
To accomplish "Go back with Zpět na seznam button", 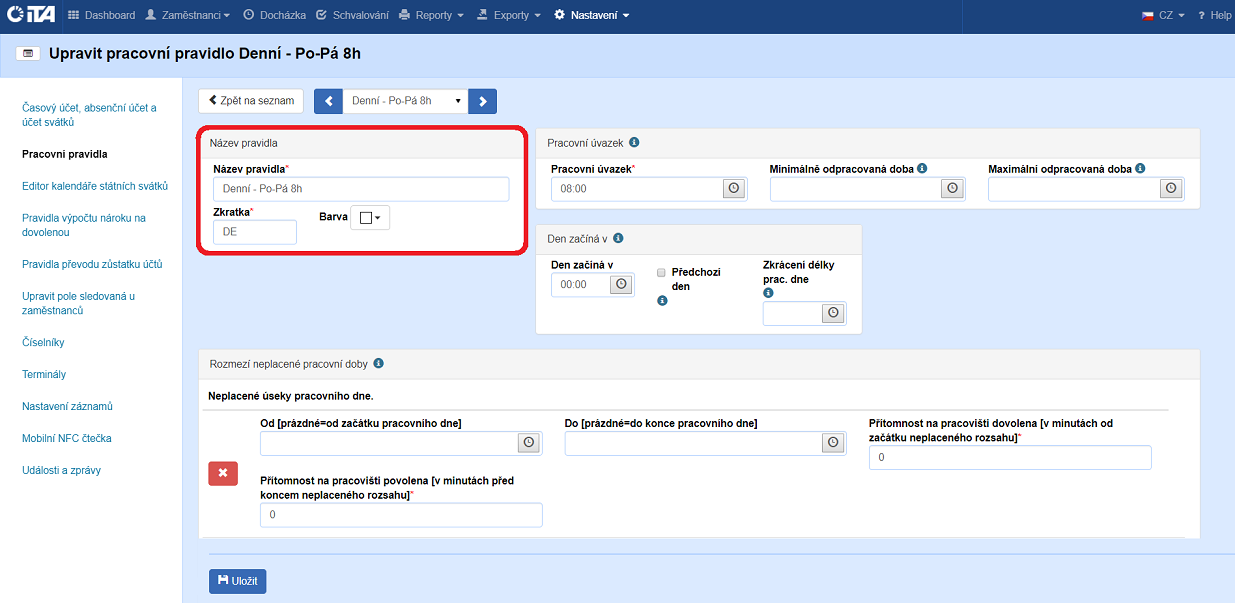I will [x=251, y=101].
